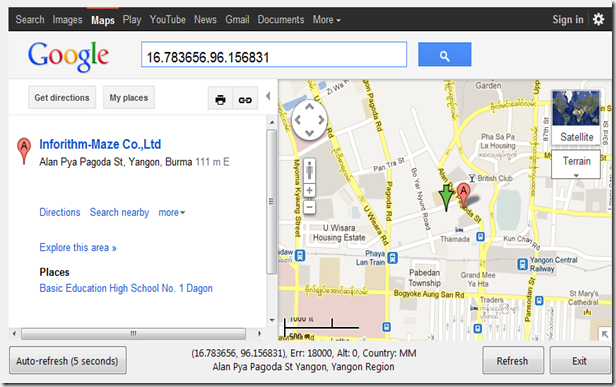Screen dimensions: 616x387
Task: Click the 'U Wisara Housing Estate' map label
Action: pyautogui.click(x=339, y=233)
